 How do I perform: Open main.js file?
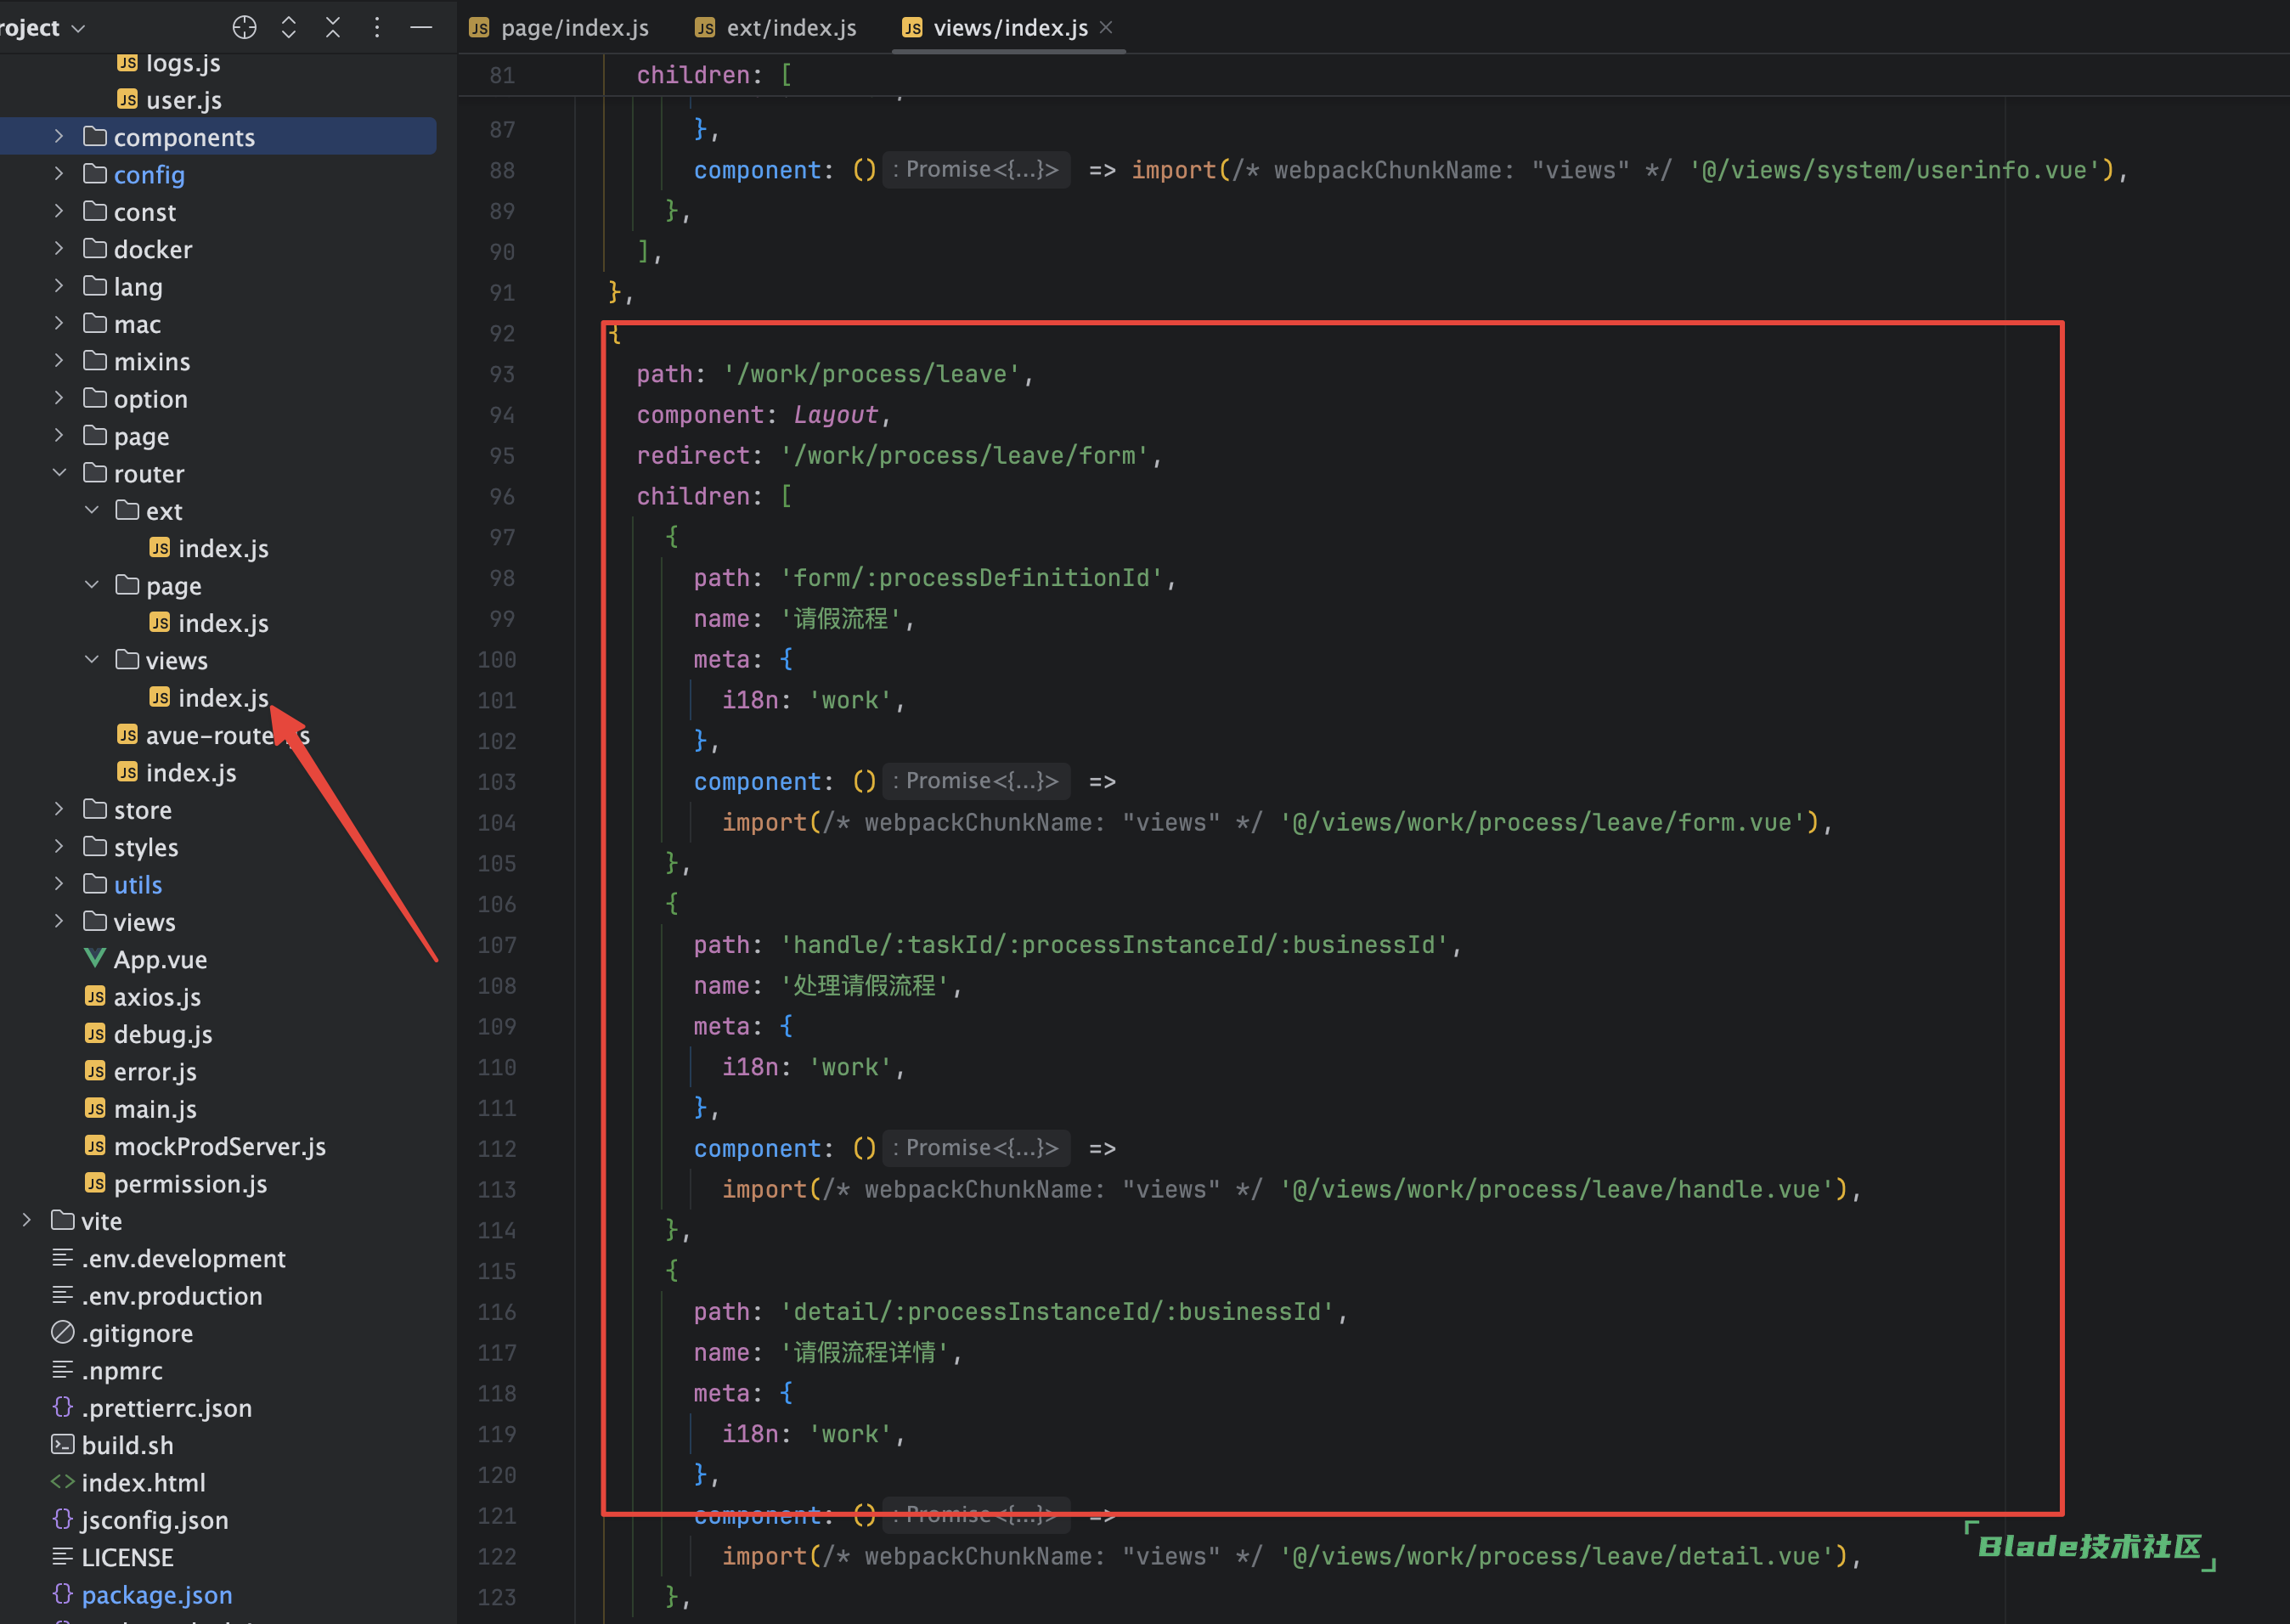tap(140, 1109)
